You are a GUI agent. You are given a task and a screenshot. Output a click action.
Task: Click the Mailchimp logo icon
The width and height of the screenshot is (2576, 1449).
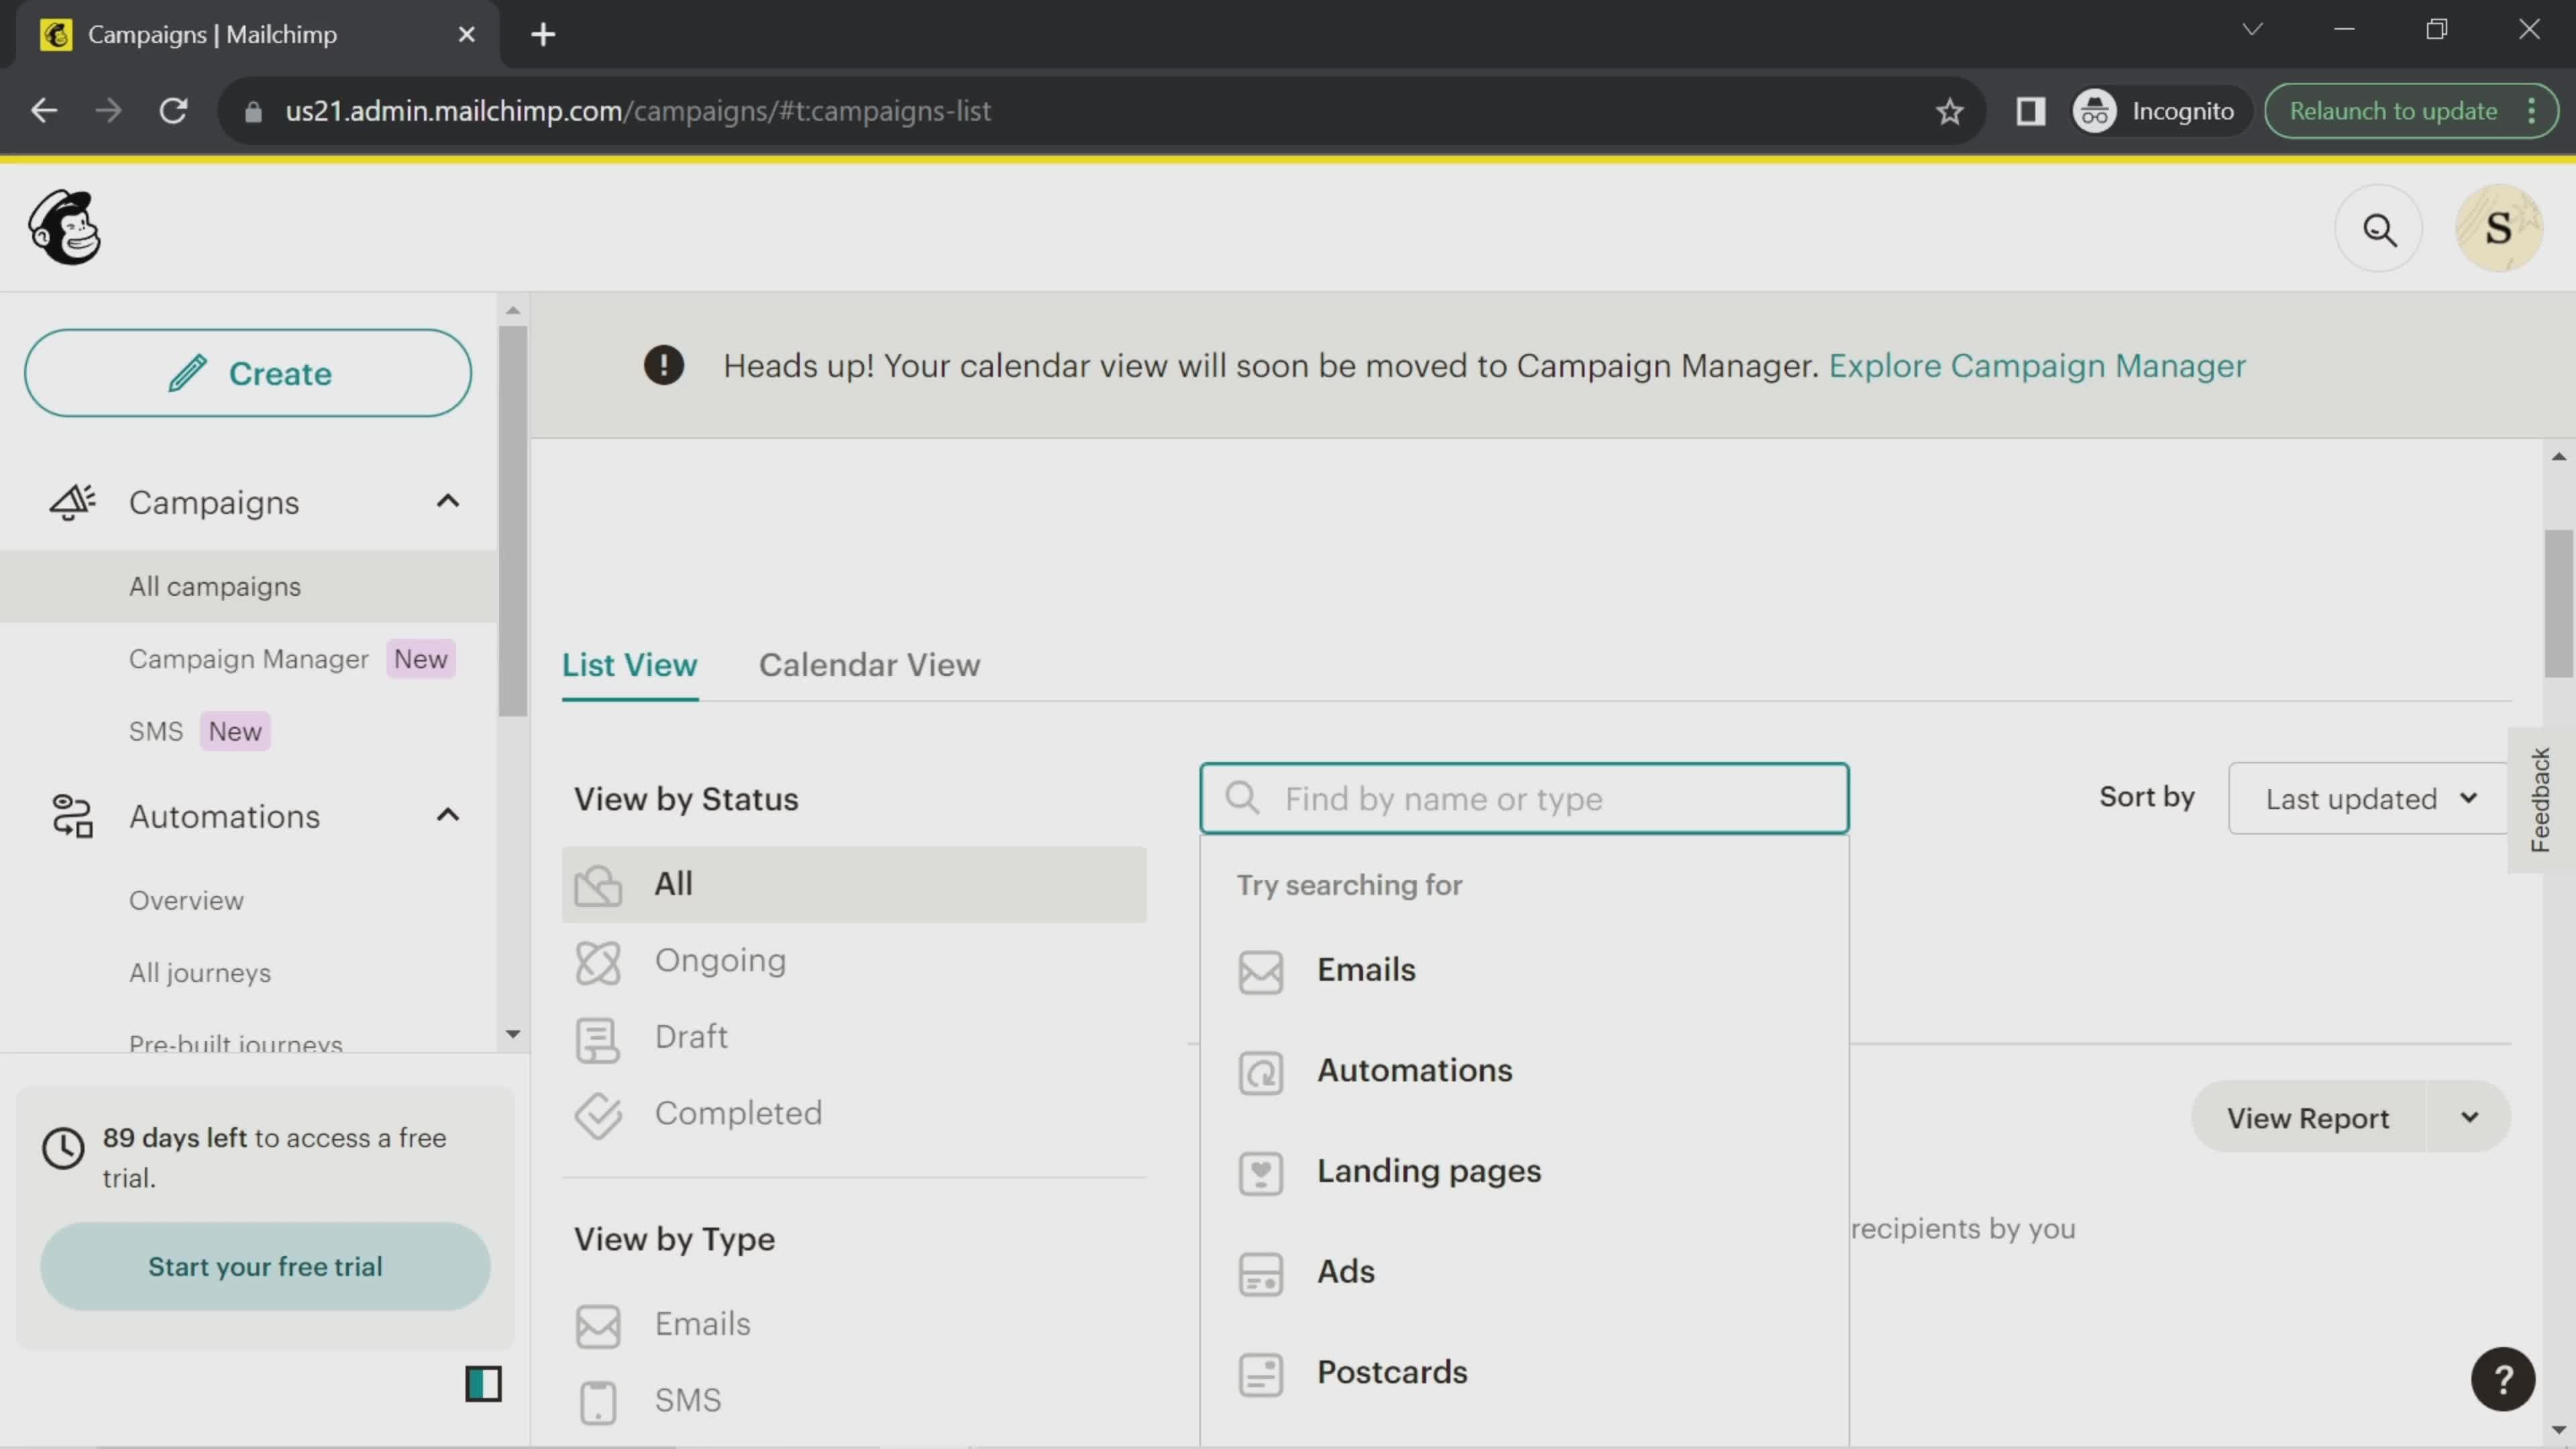64,227
